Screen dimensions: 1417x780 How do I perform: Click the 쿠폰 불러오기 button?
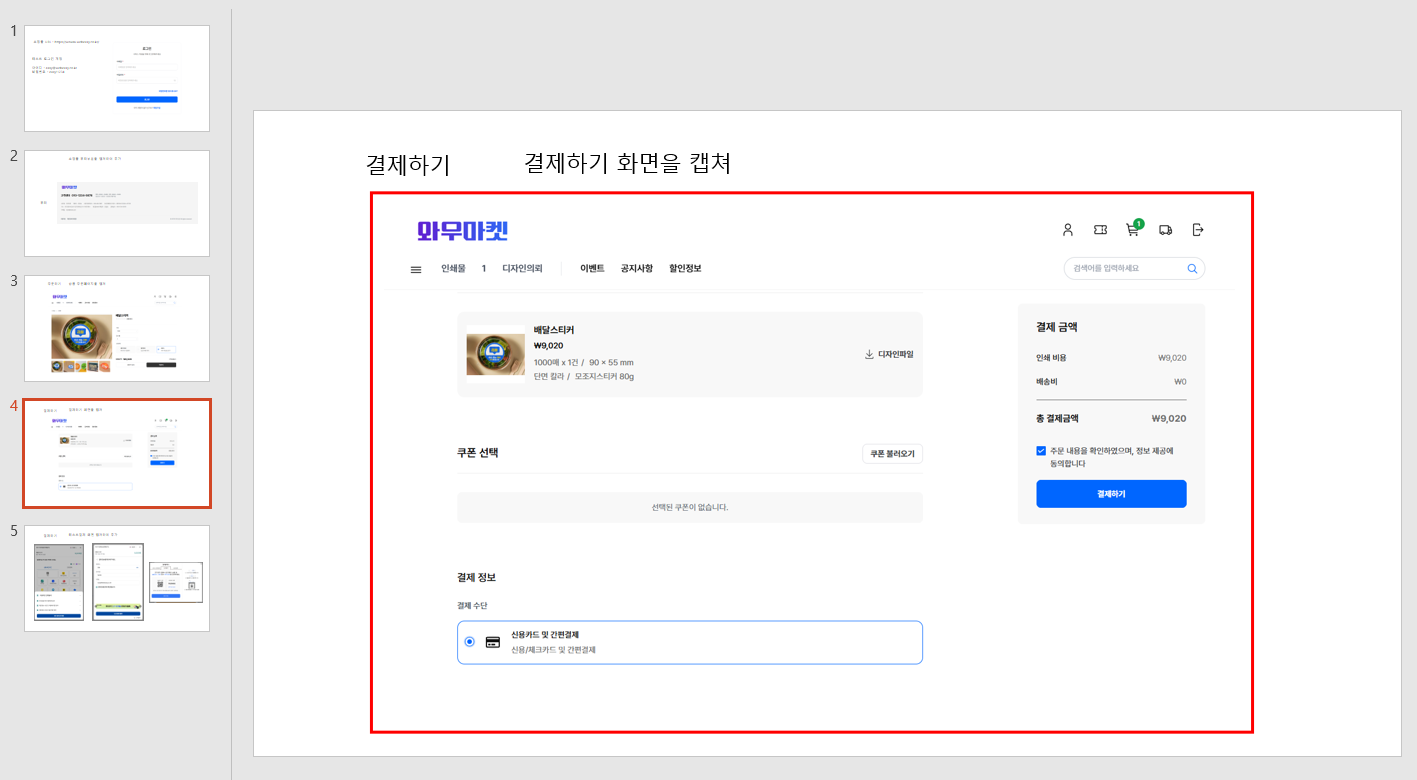892,454
